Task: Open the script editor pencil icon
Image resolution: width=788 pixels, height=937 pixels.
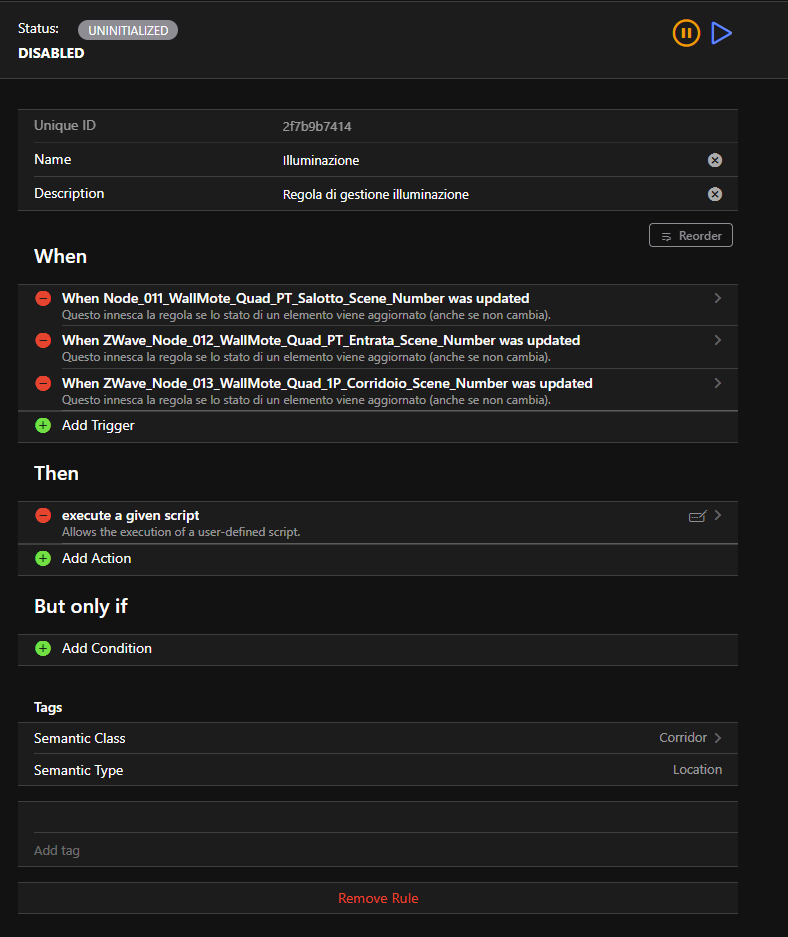Action: (x=697, y=516)
